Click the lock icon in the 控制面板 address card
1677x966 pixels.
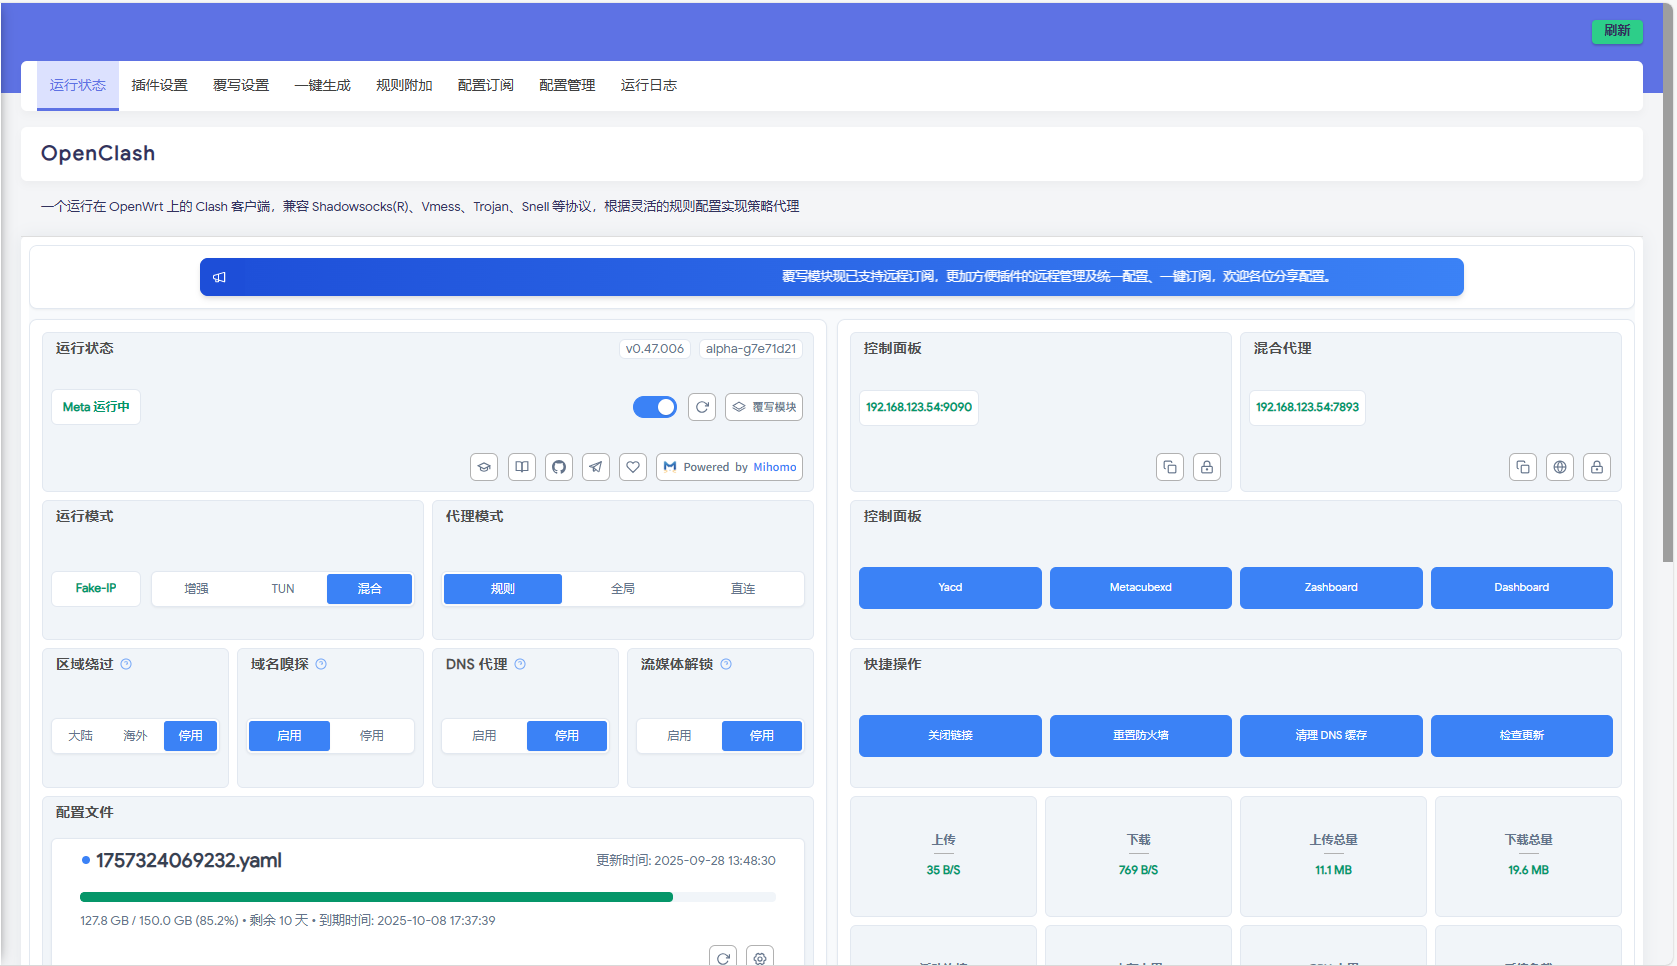click(x=1207, y=467)
